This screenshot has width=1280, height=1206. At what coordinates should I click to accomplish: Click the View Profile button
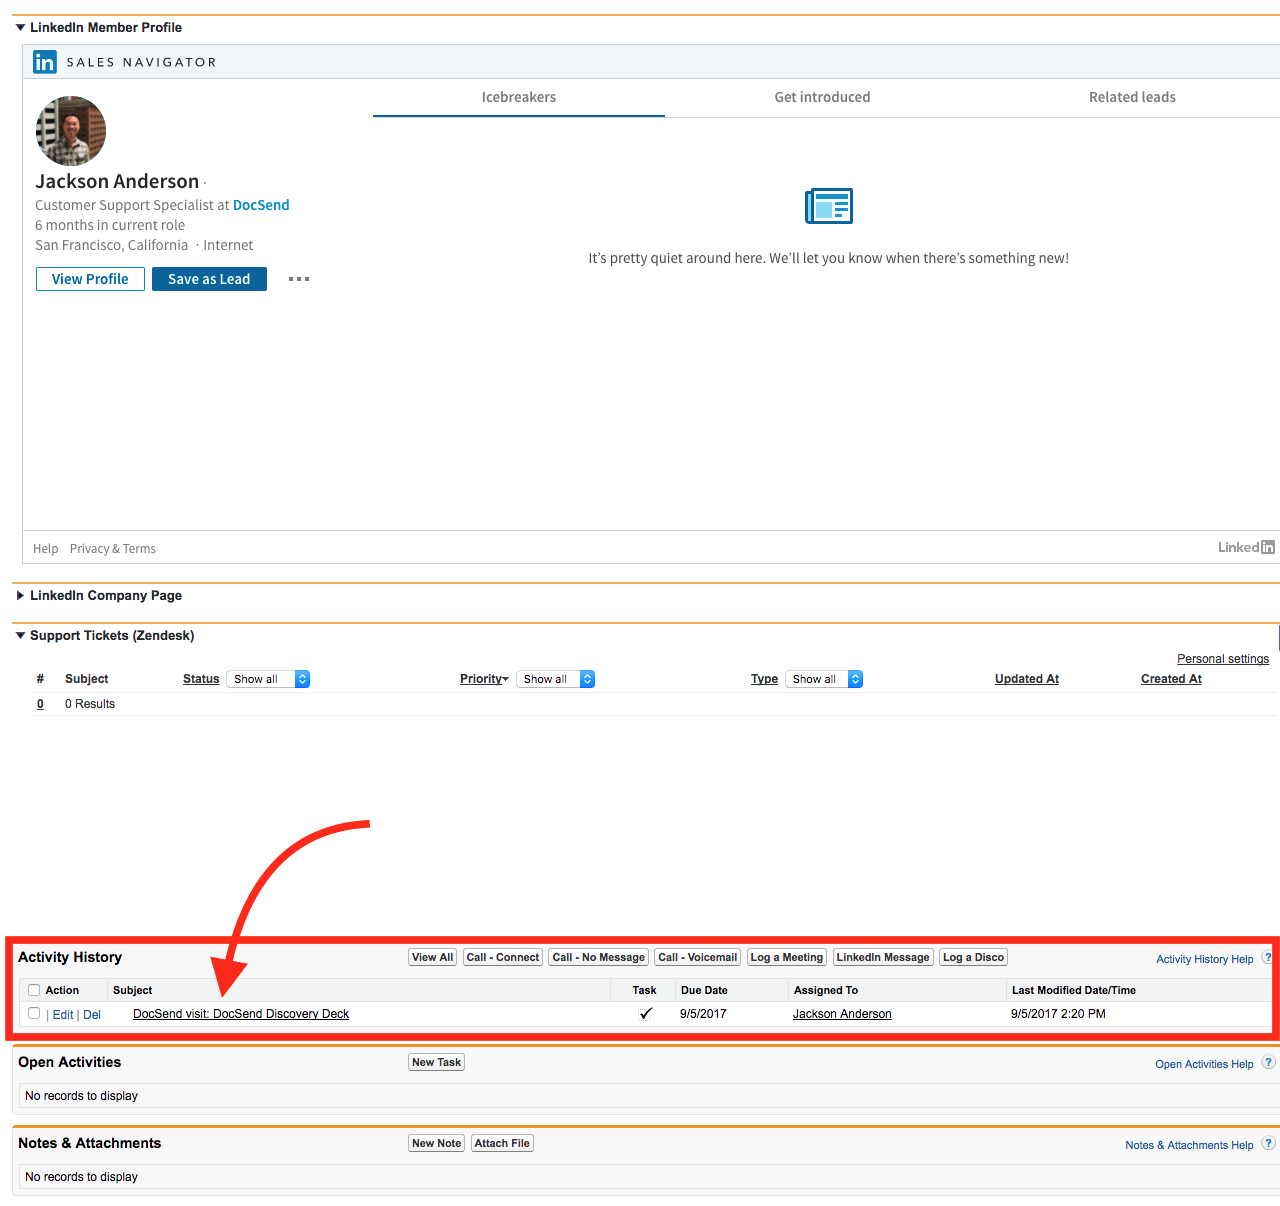coord(90,279)
